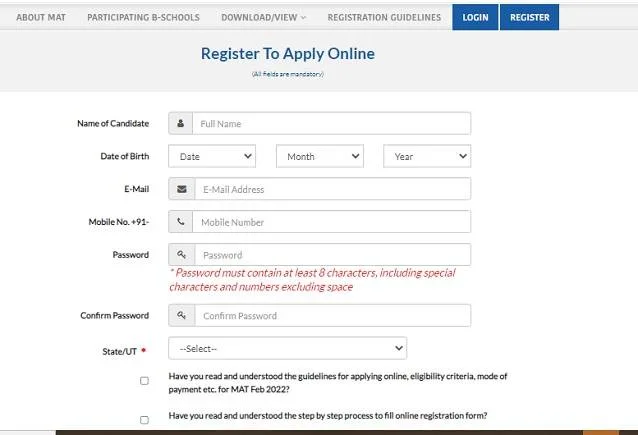Click the Register button in navbar
This screenshot has width=638, height=435.
point(529,18)
